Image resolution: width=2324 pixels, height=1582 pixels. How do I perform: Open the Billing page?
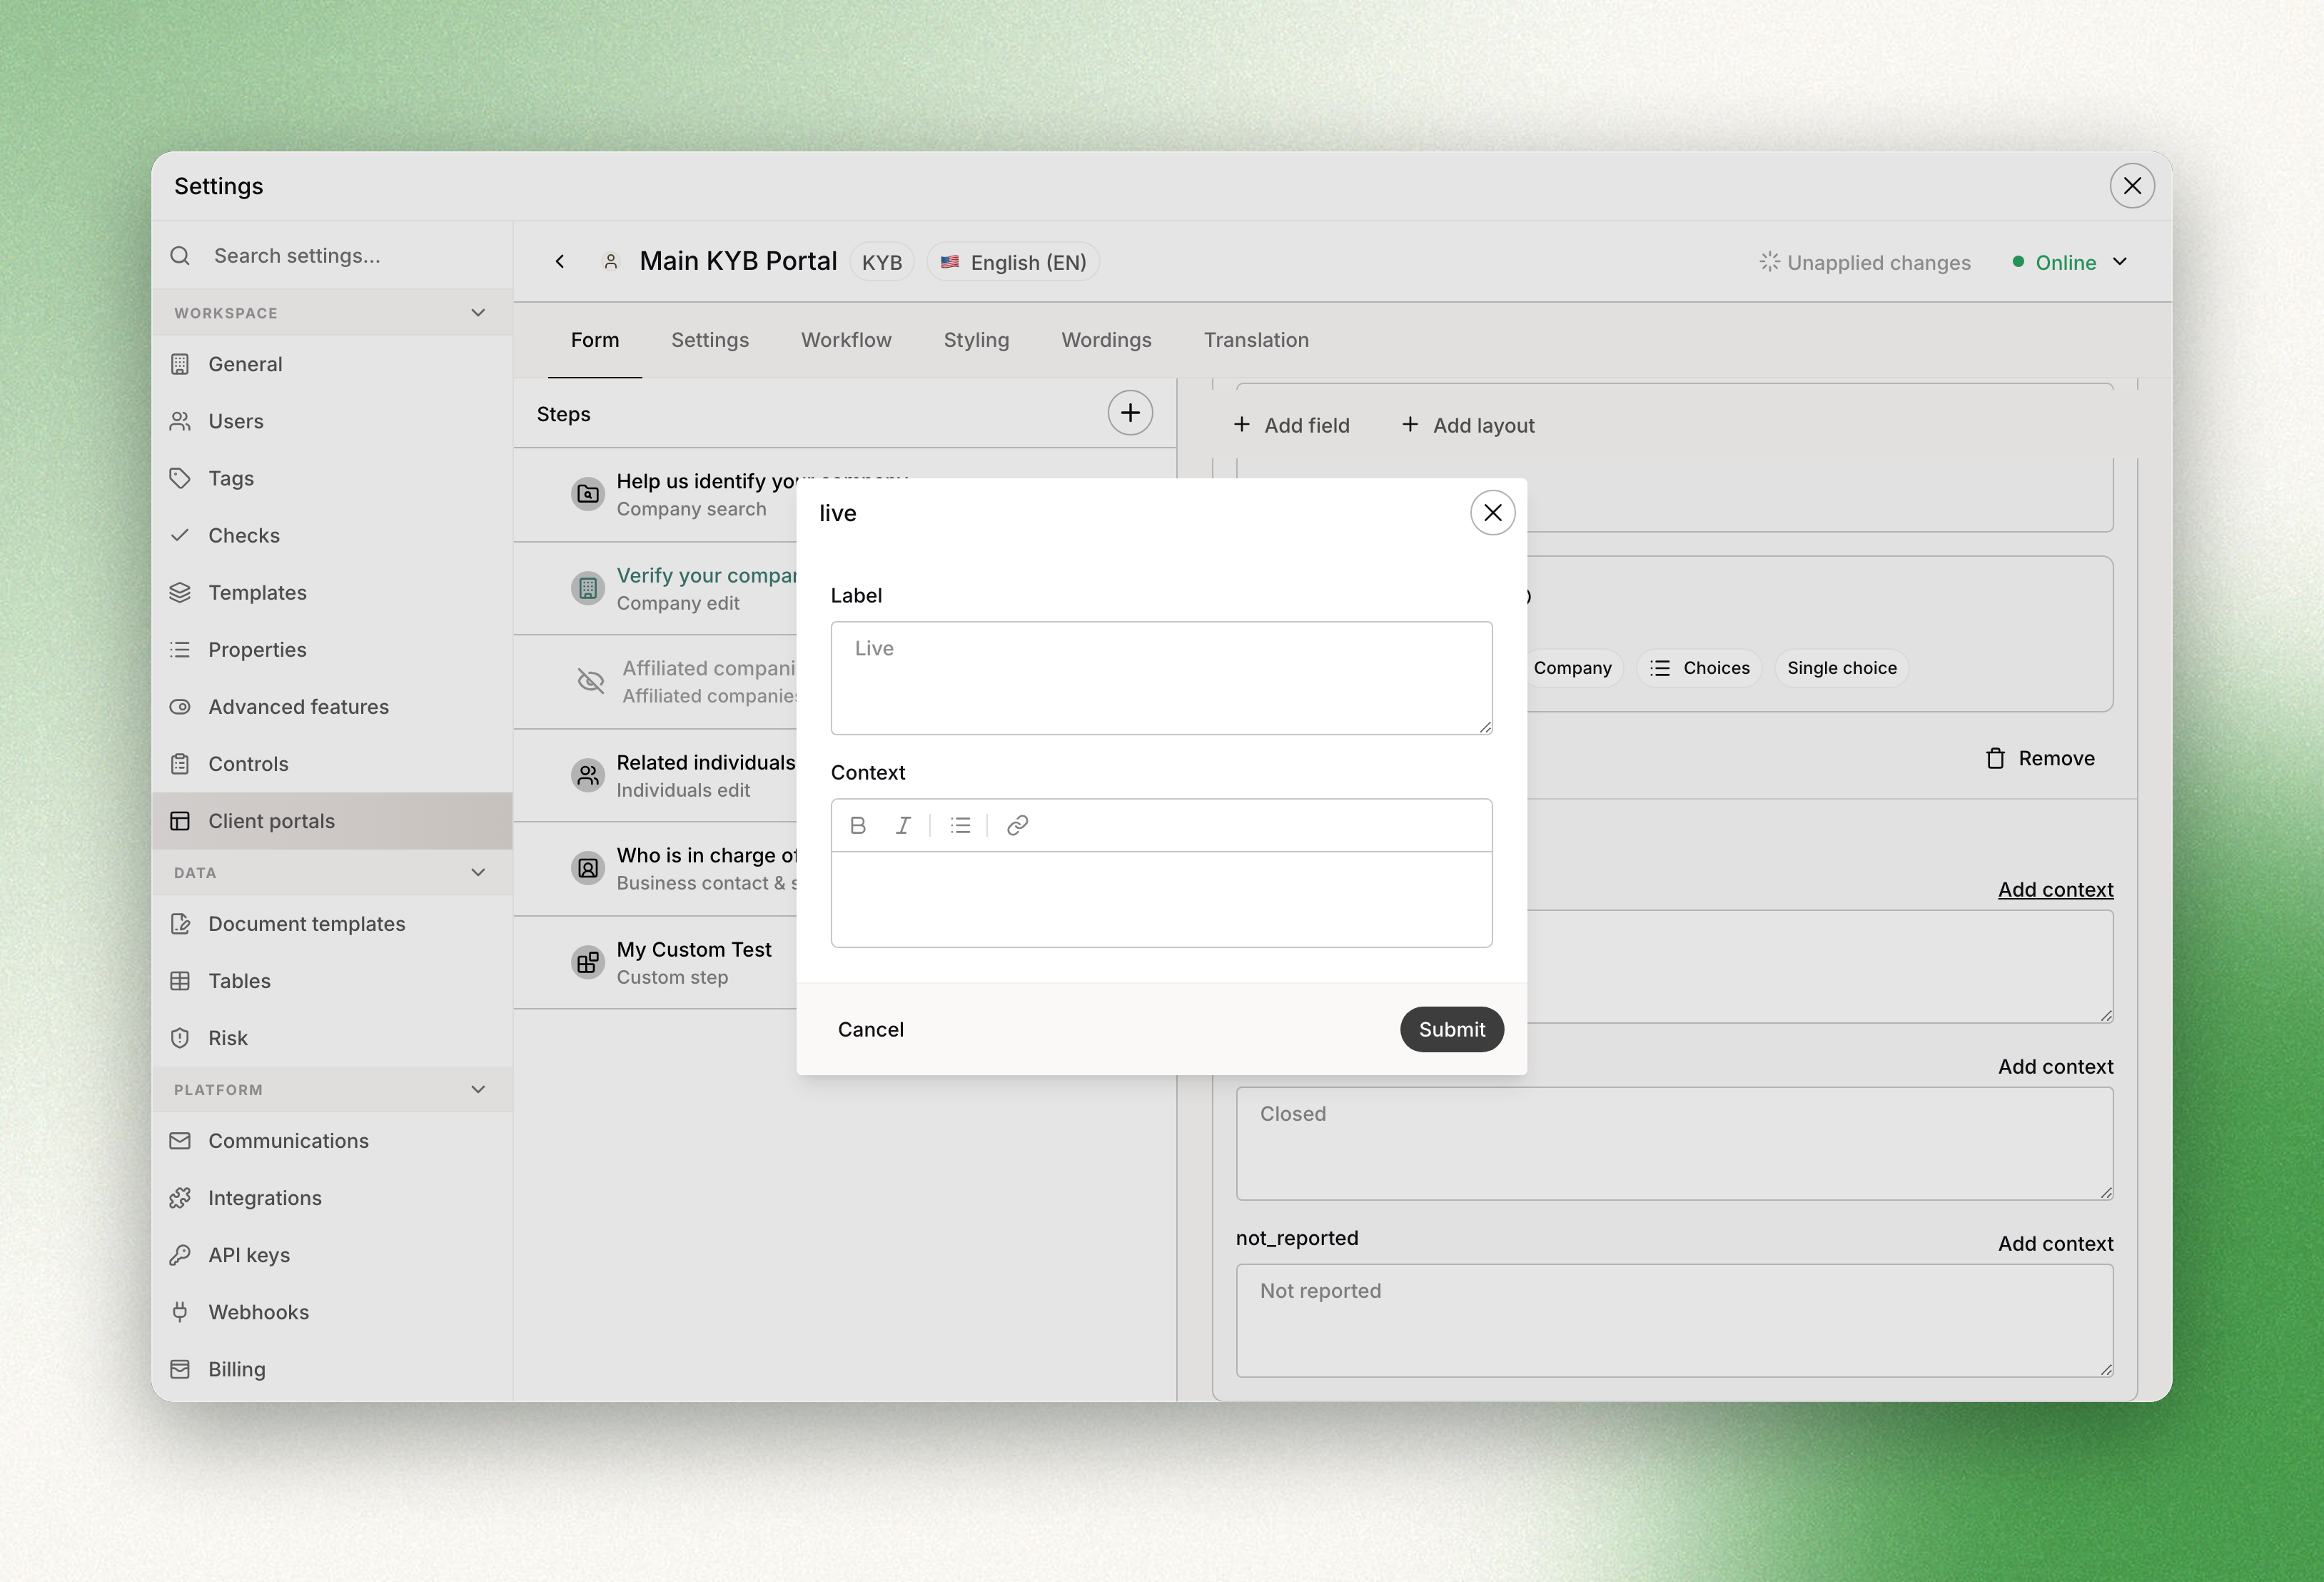tap(332, 1369)
